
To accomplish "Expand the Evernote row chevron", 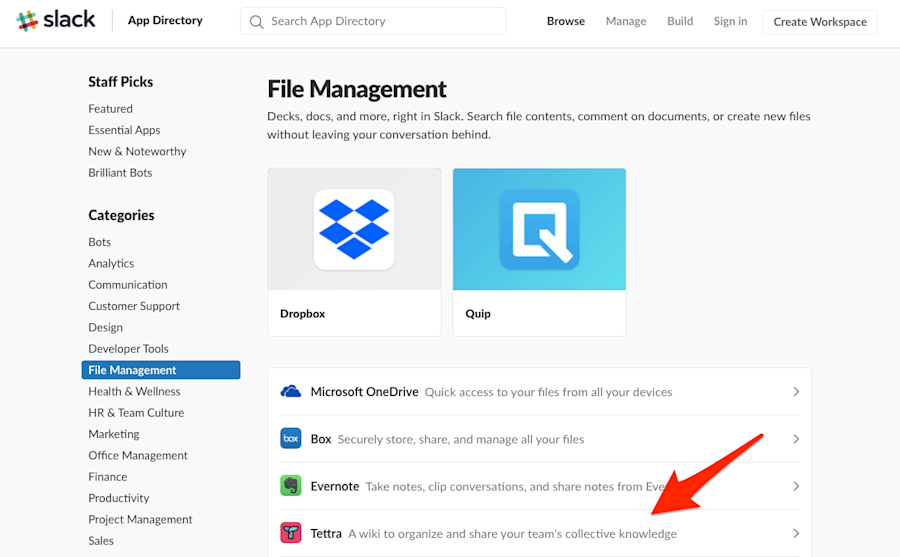I will pyautogui.click(x=796, y=486).
